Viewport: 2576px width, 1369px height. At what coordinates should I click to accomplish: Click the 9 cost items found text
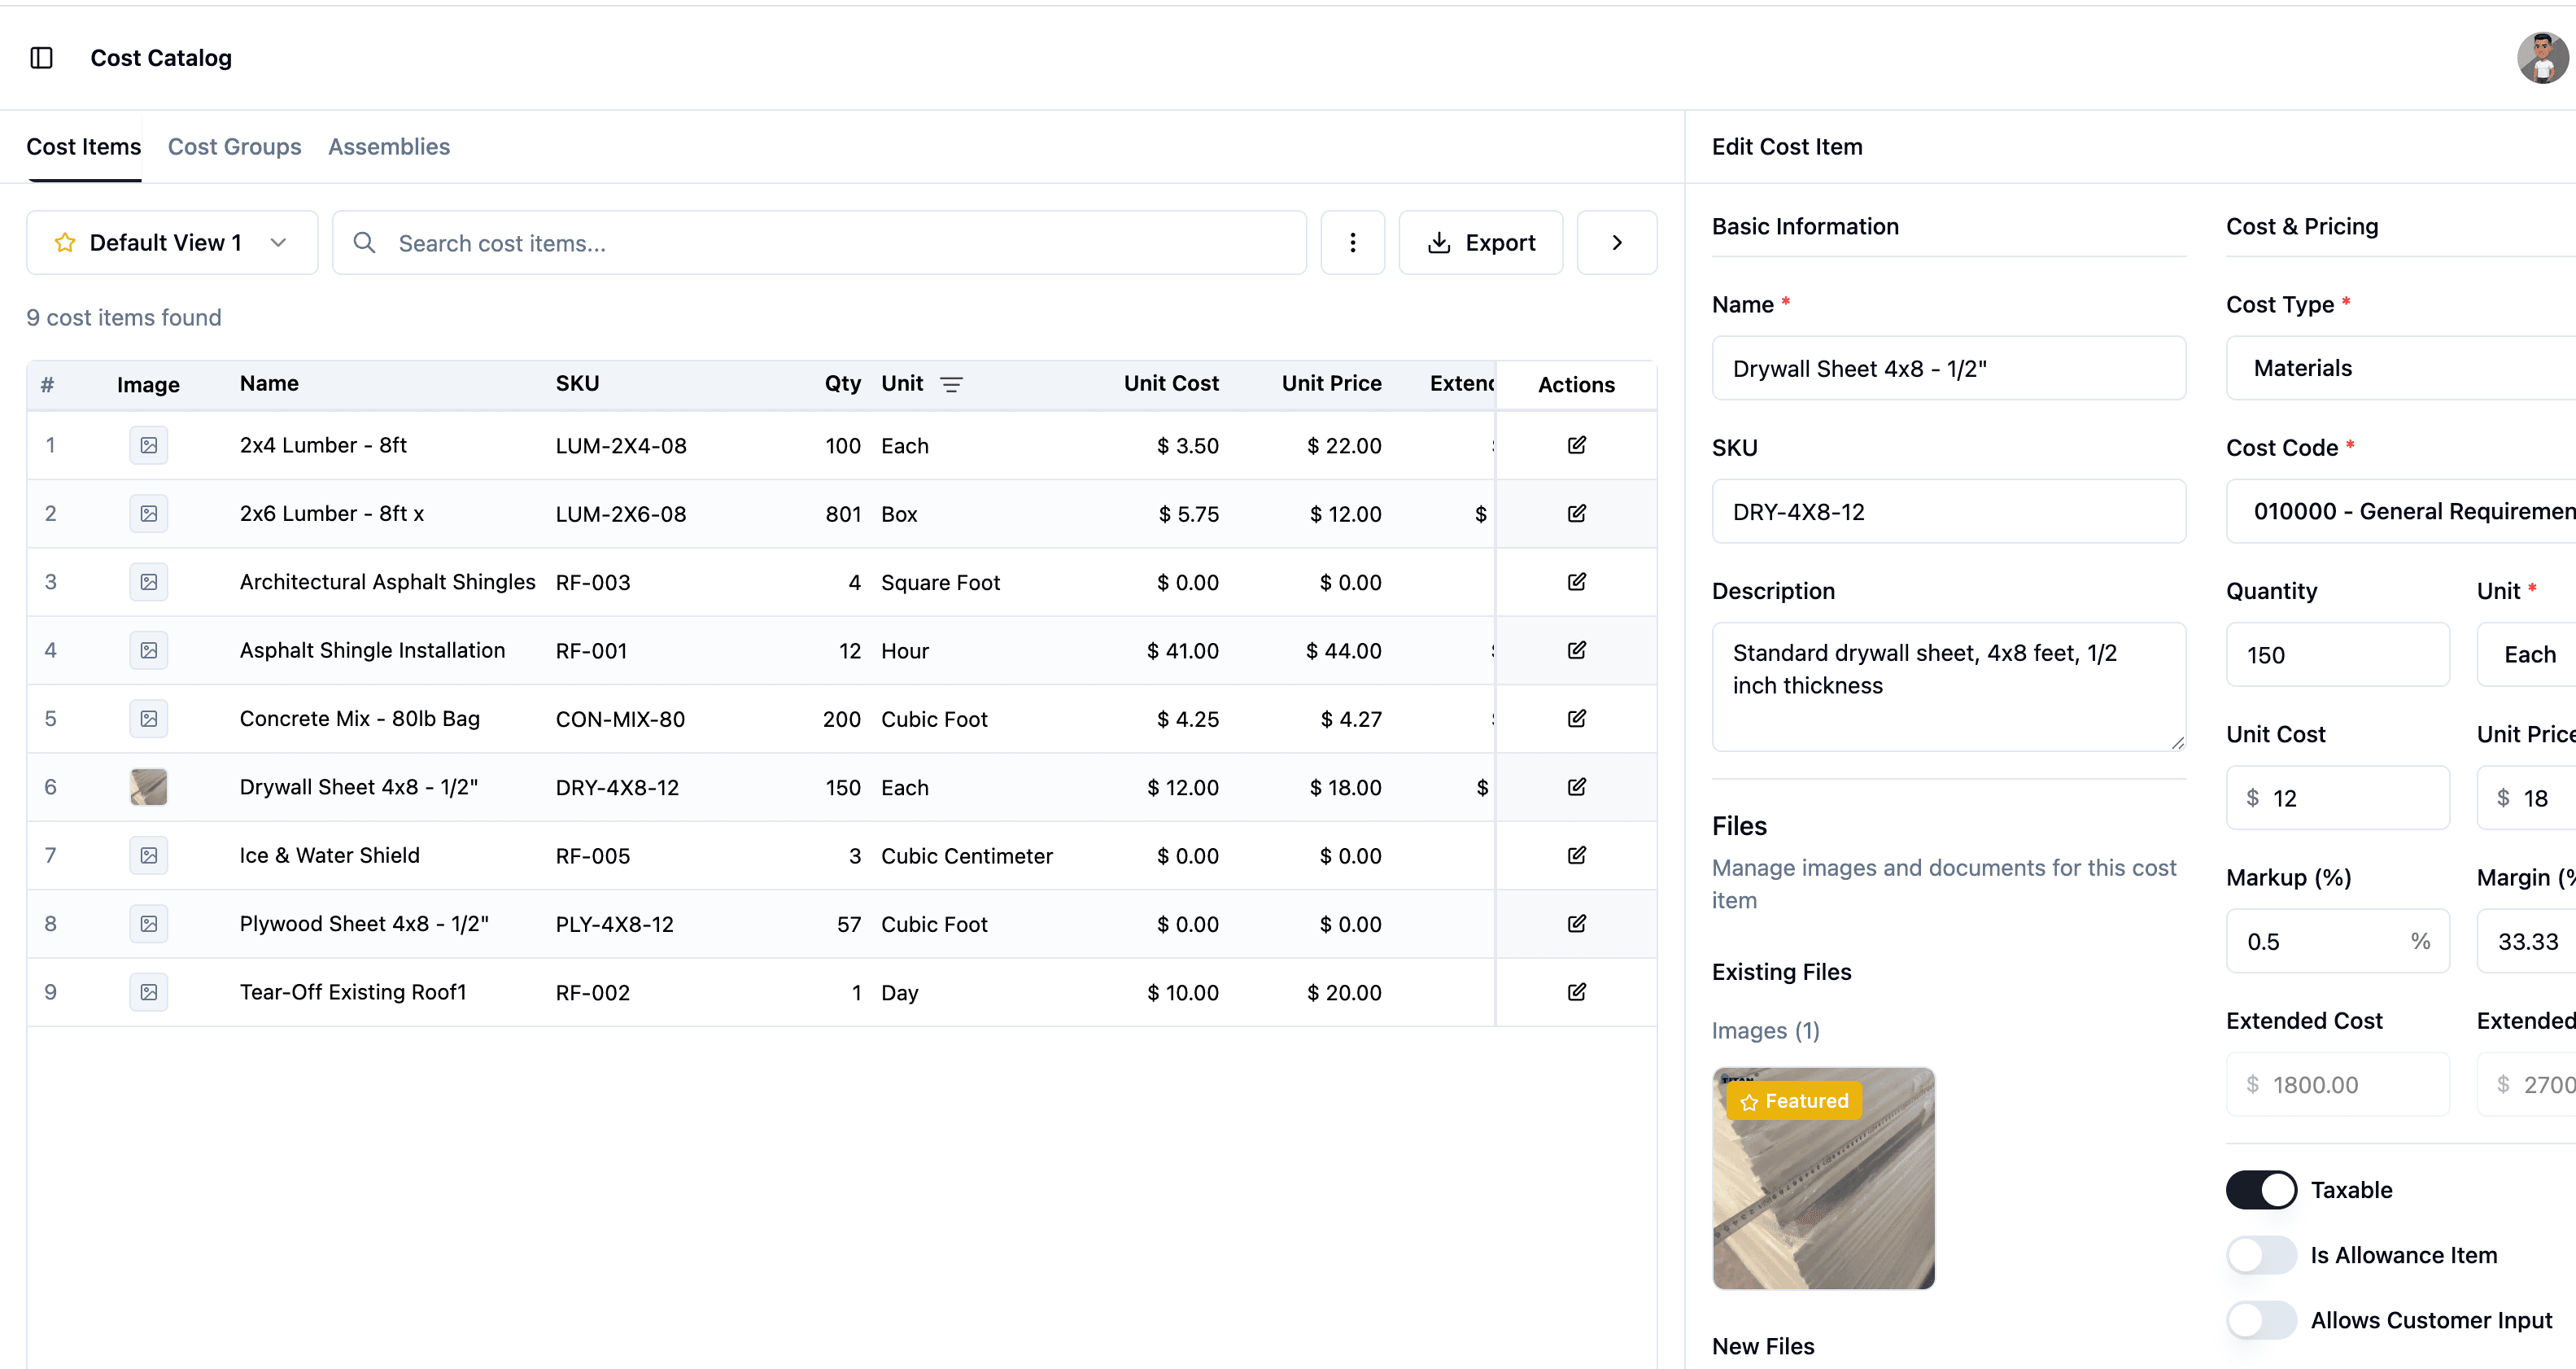(x=124, y=317)
